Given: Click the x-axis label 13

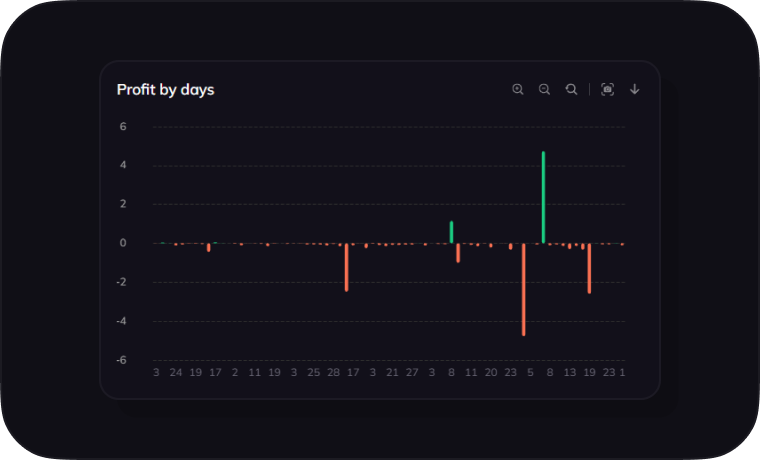Looking at the screenshot, I should (569, 372).
